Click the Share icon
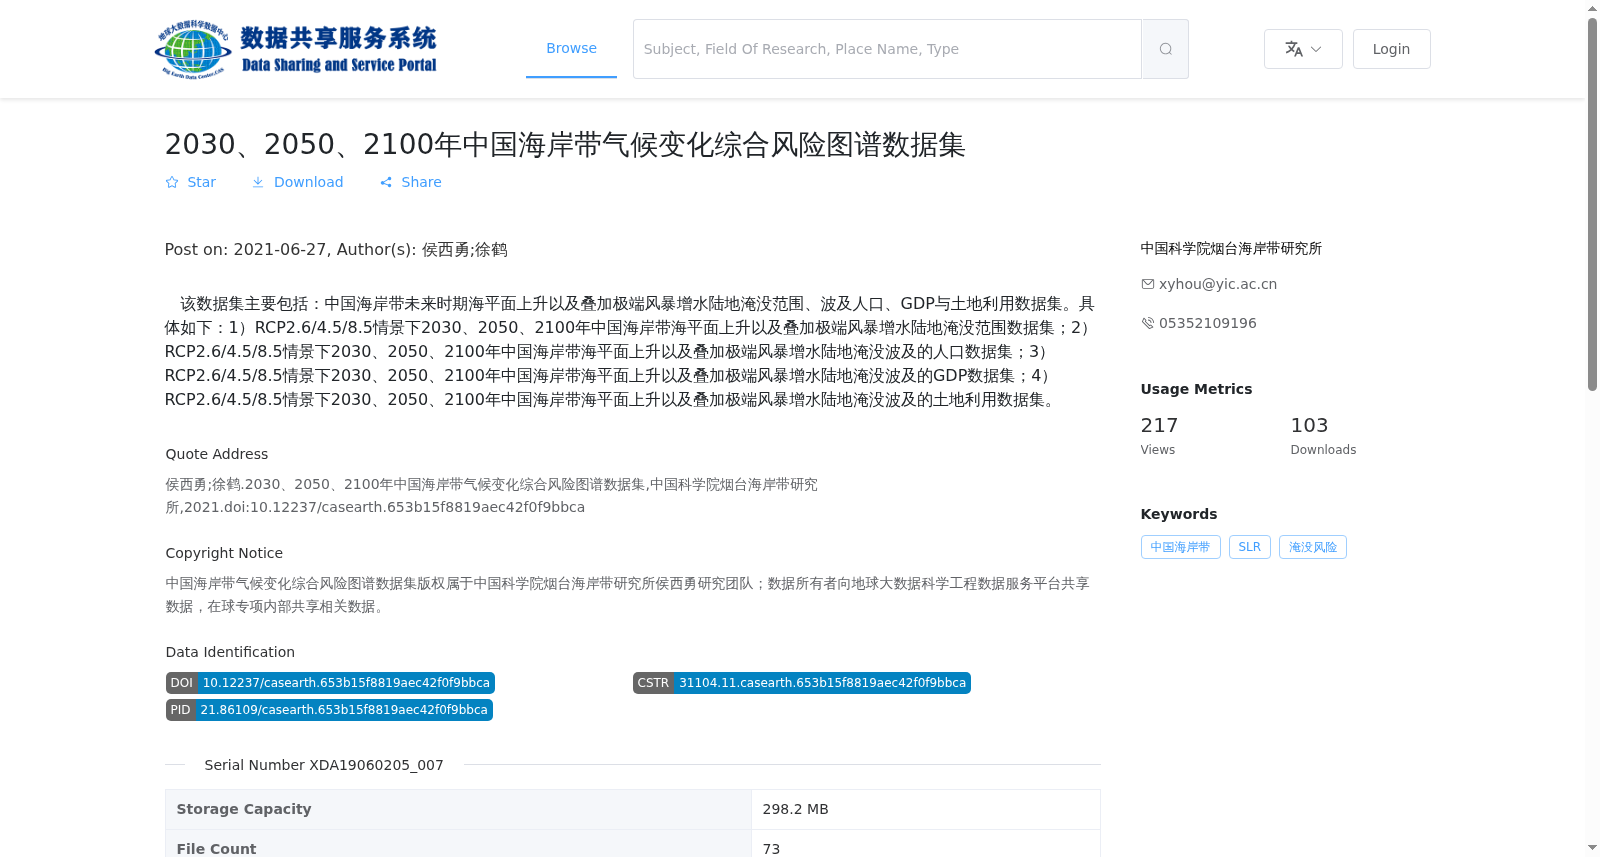This screenshot has width=1600, height=857. tap(386, 182)
